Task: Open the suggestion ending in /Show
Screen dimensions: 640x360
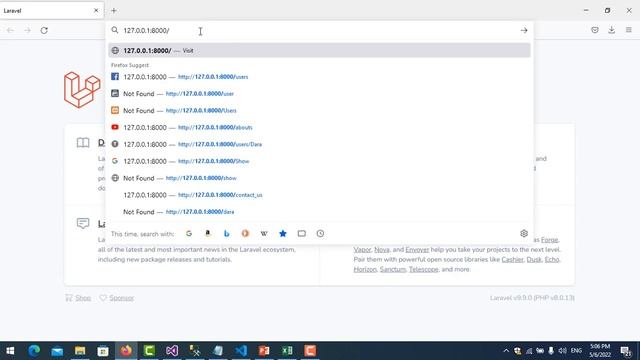Action: [319, 161]
